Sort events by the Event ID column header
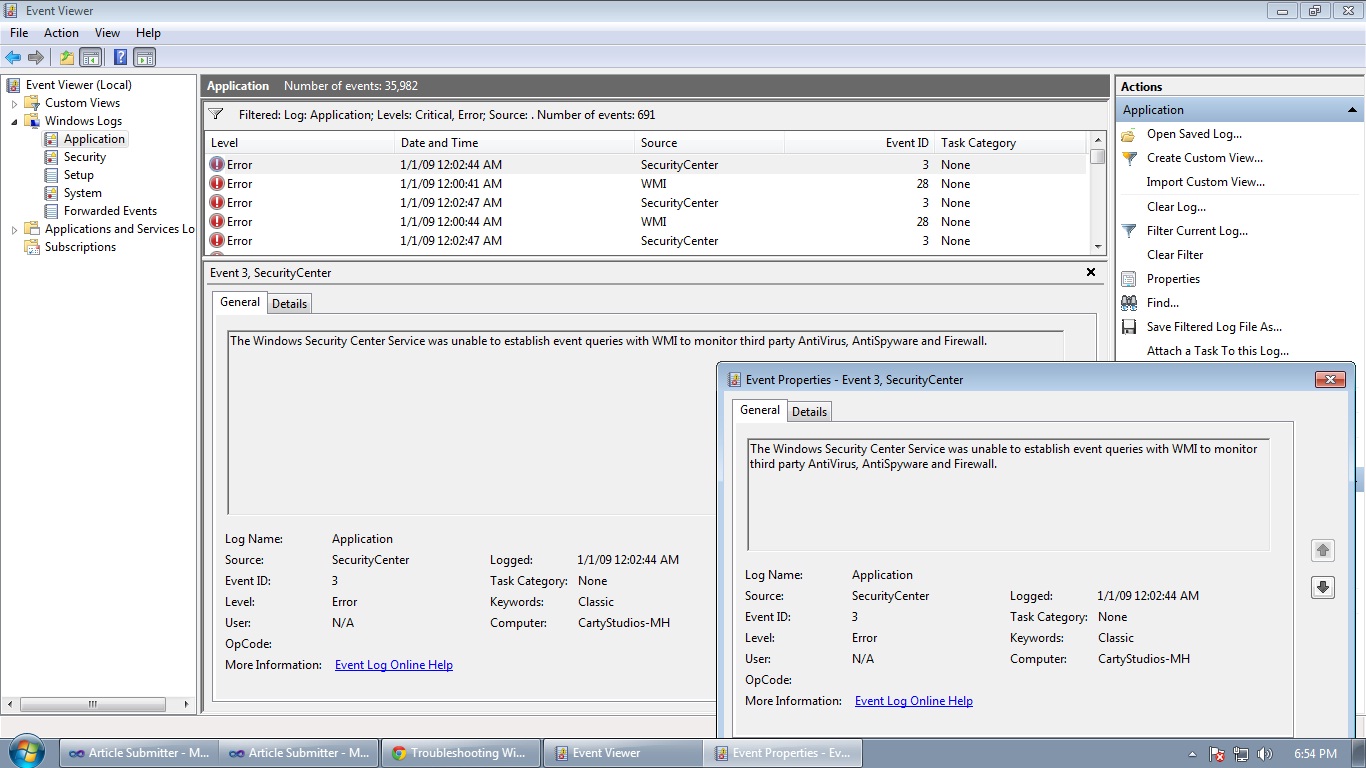The image size is (1366, 768). pos(859,143)
